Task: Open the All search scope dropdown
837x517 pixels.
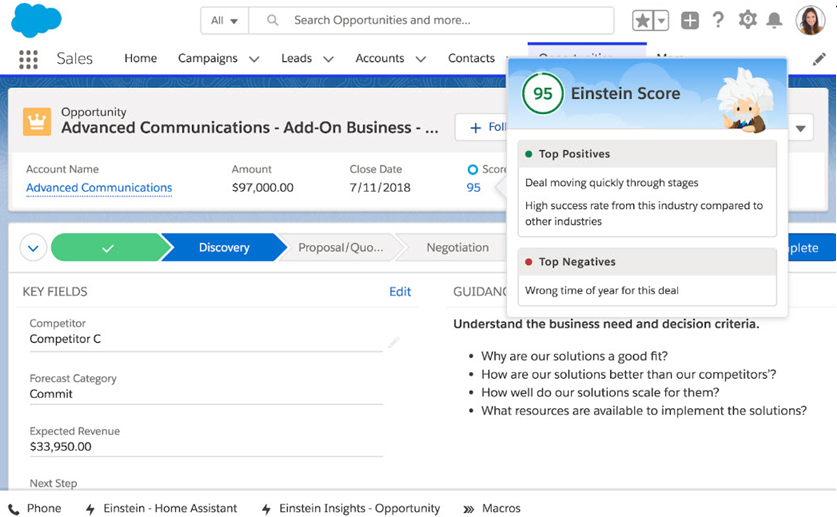Action: [224, 21]
